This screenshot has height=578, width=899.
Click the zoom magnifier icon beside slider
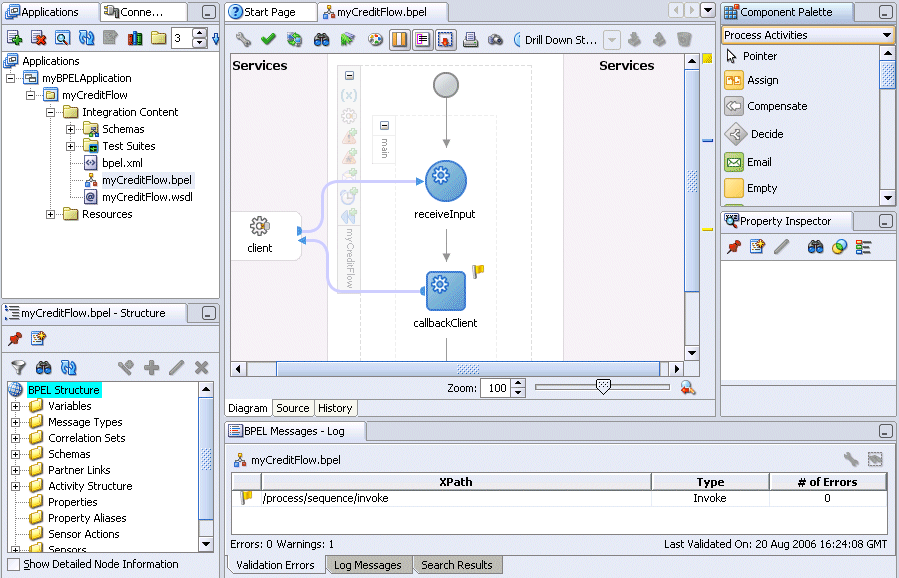coord(688,388)
